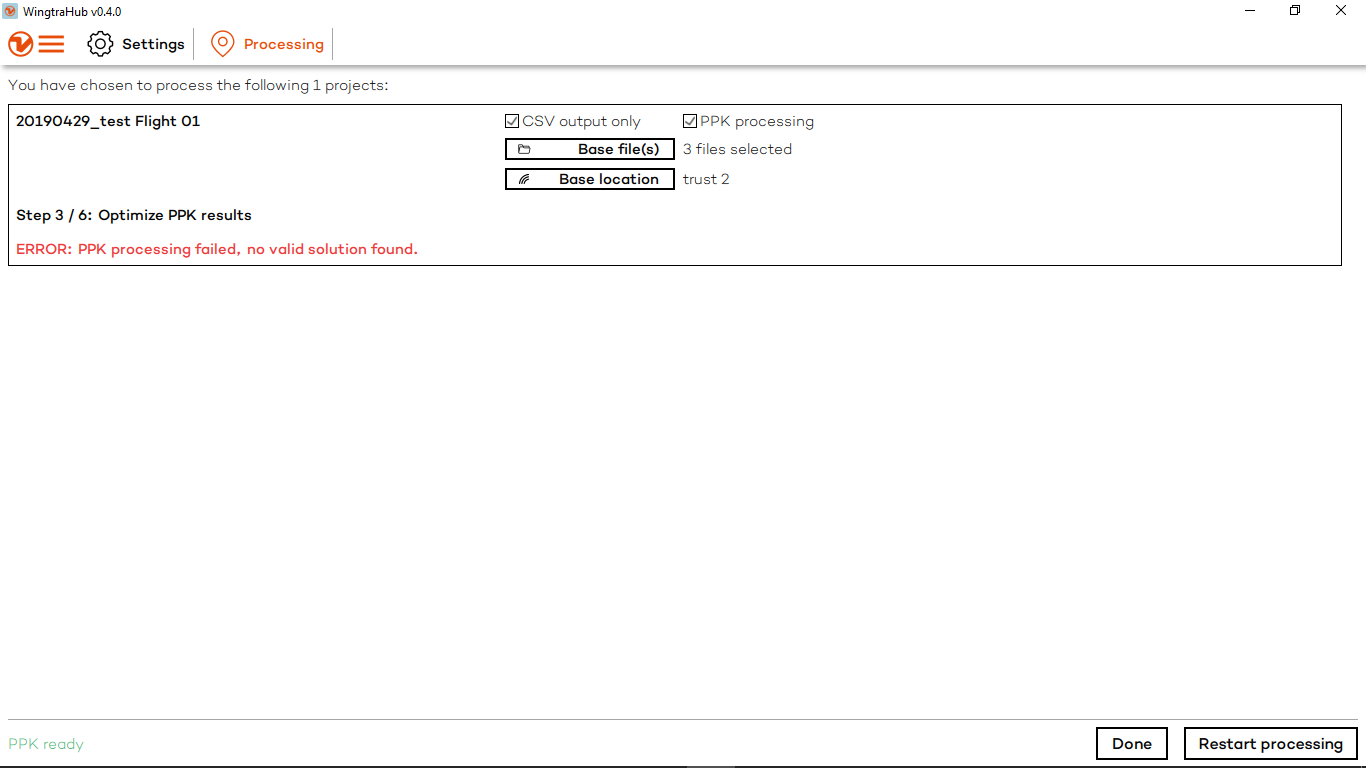Open the Settings tab label
This screenshot has height=768, width=1366.
pyautogui.click(x=153, y=44)
